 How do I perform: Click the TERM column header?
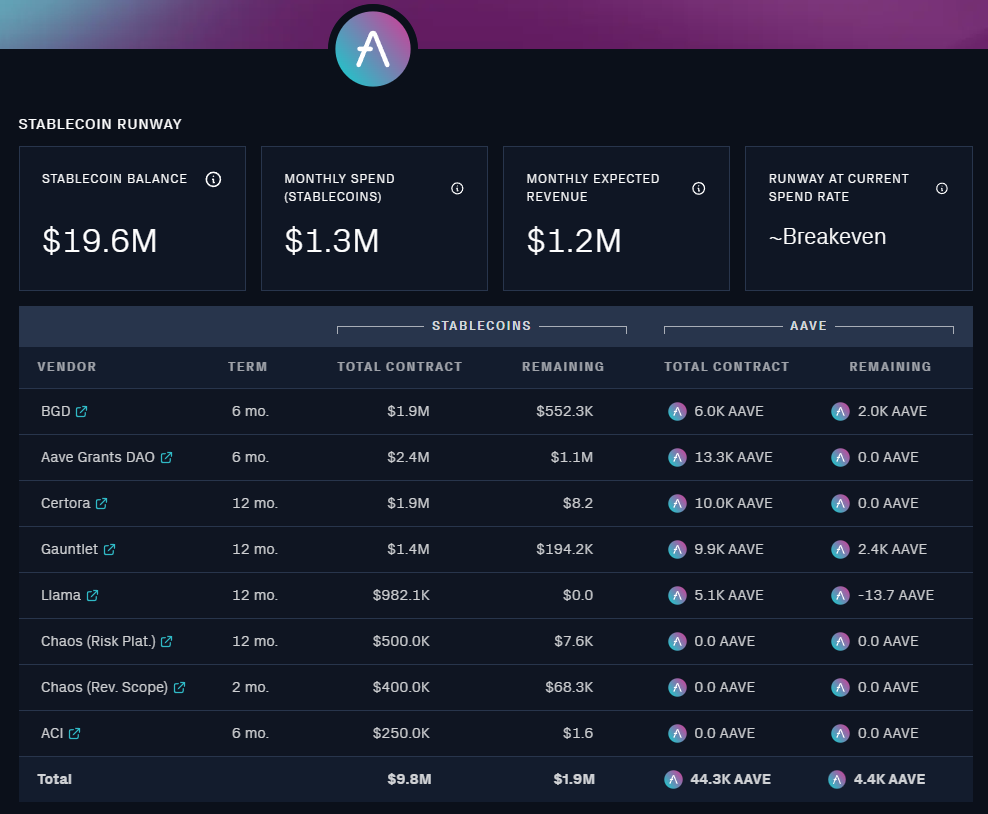click(x=248, y=367)
